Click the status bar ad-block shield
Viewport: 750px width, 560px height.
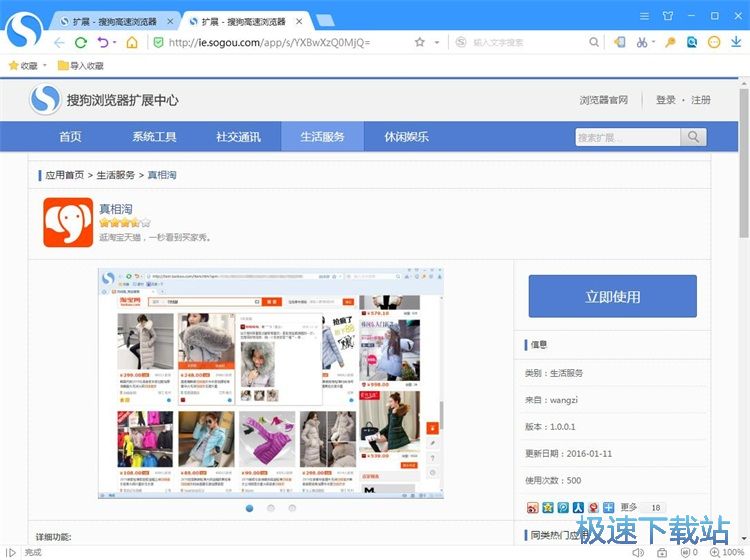tap(685, 552)
